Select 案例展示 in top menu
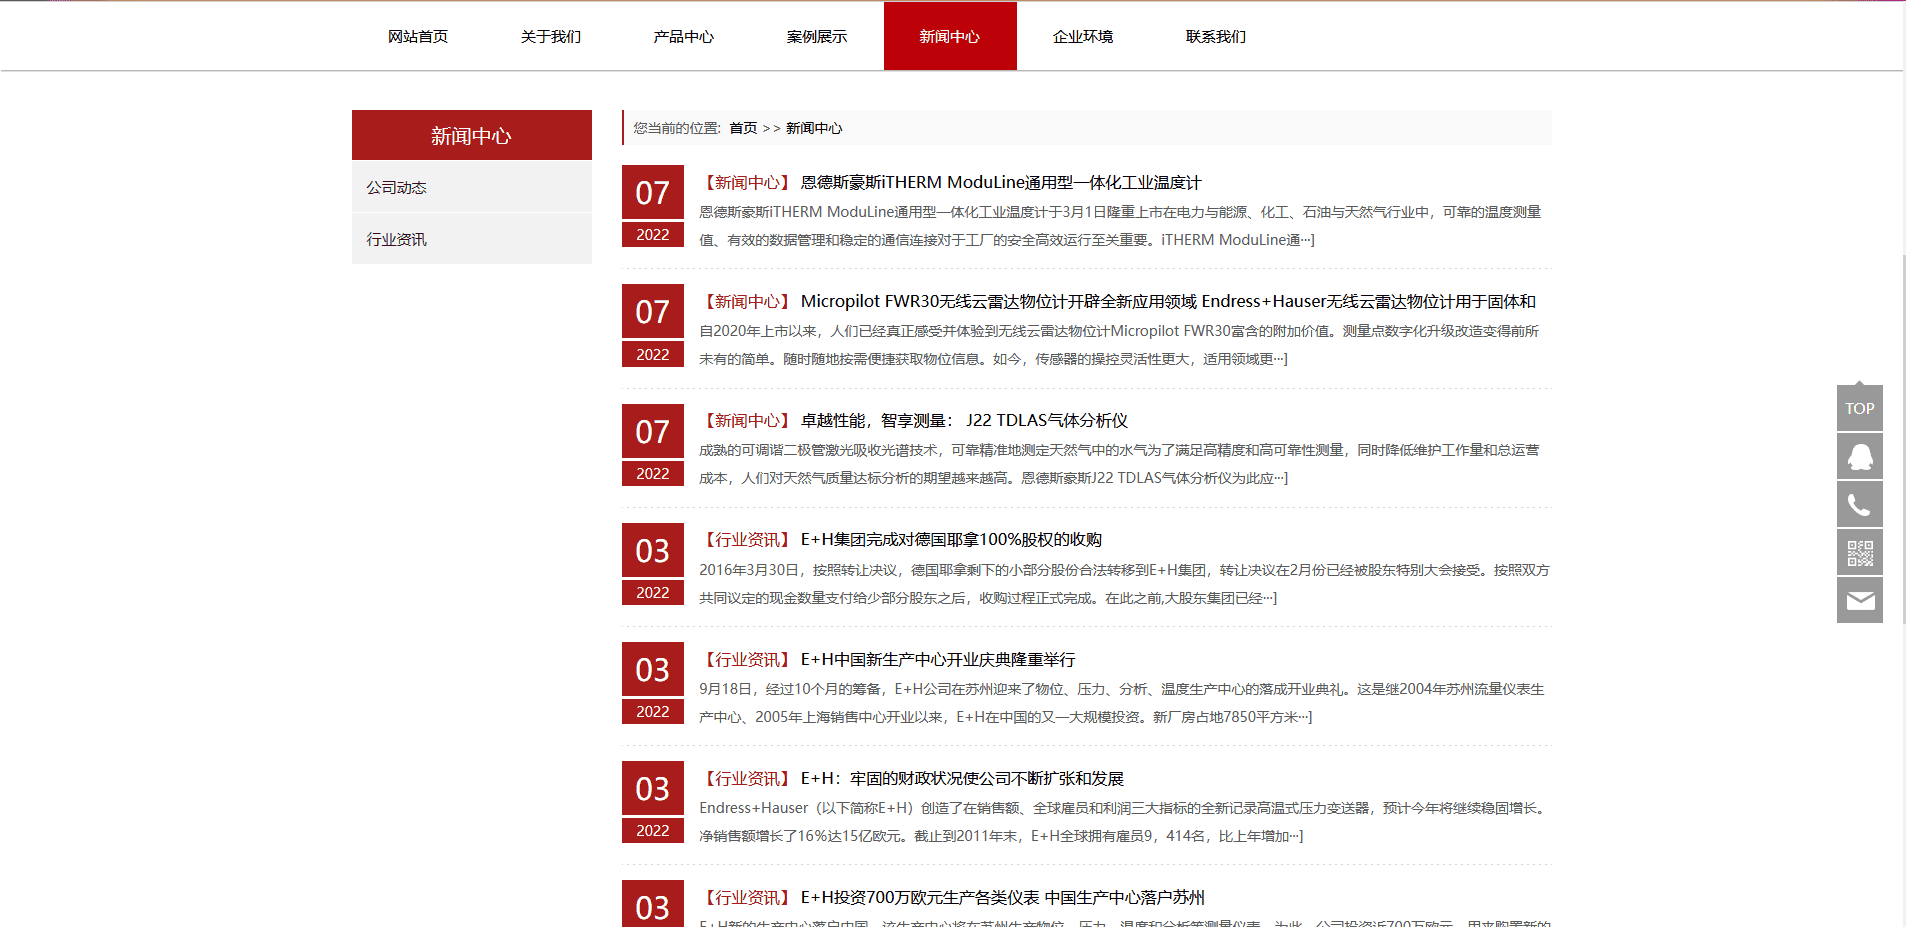 [x=817, y=37]
